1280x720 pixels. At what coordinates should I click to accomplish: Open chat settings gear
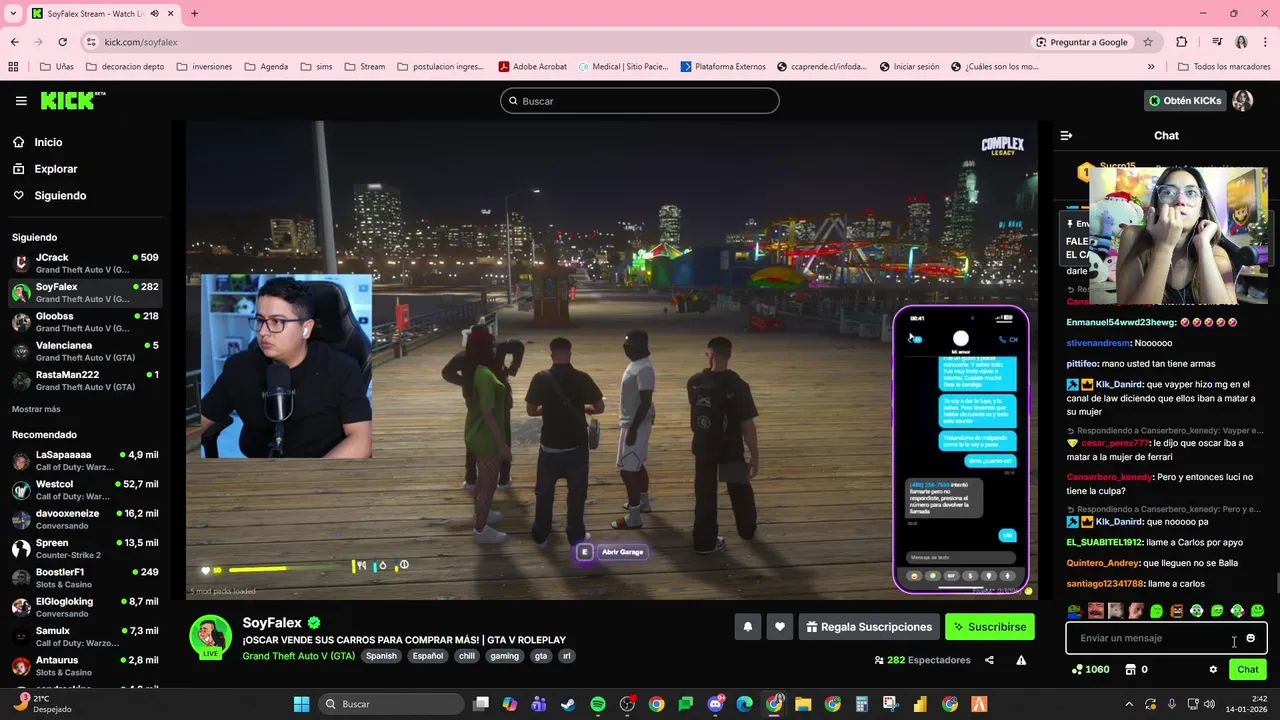1213,670
